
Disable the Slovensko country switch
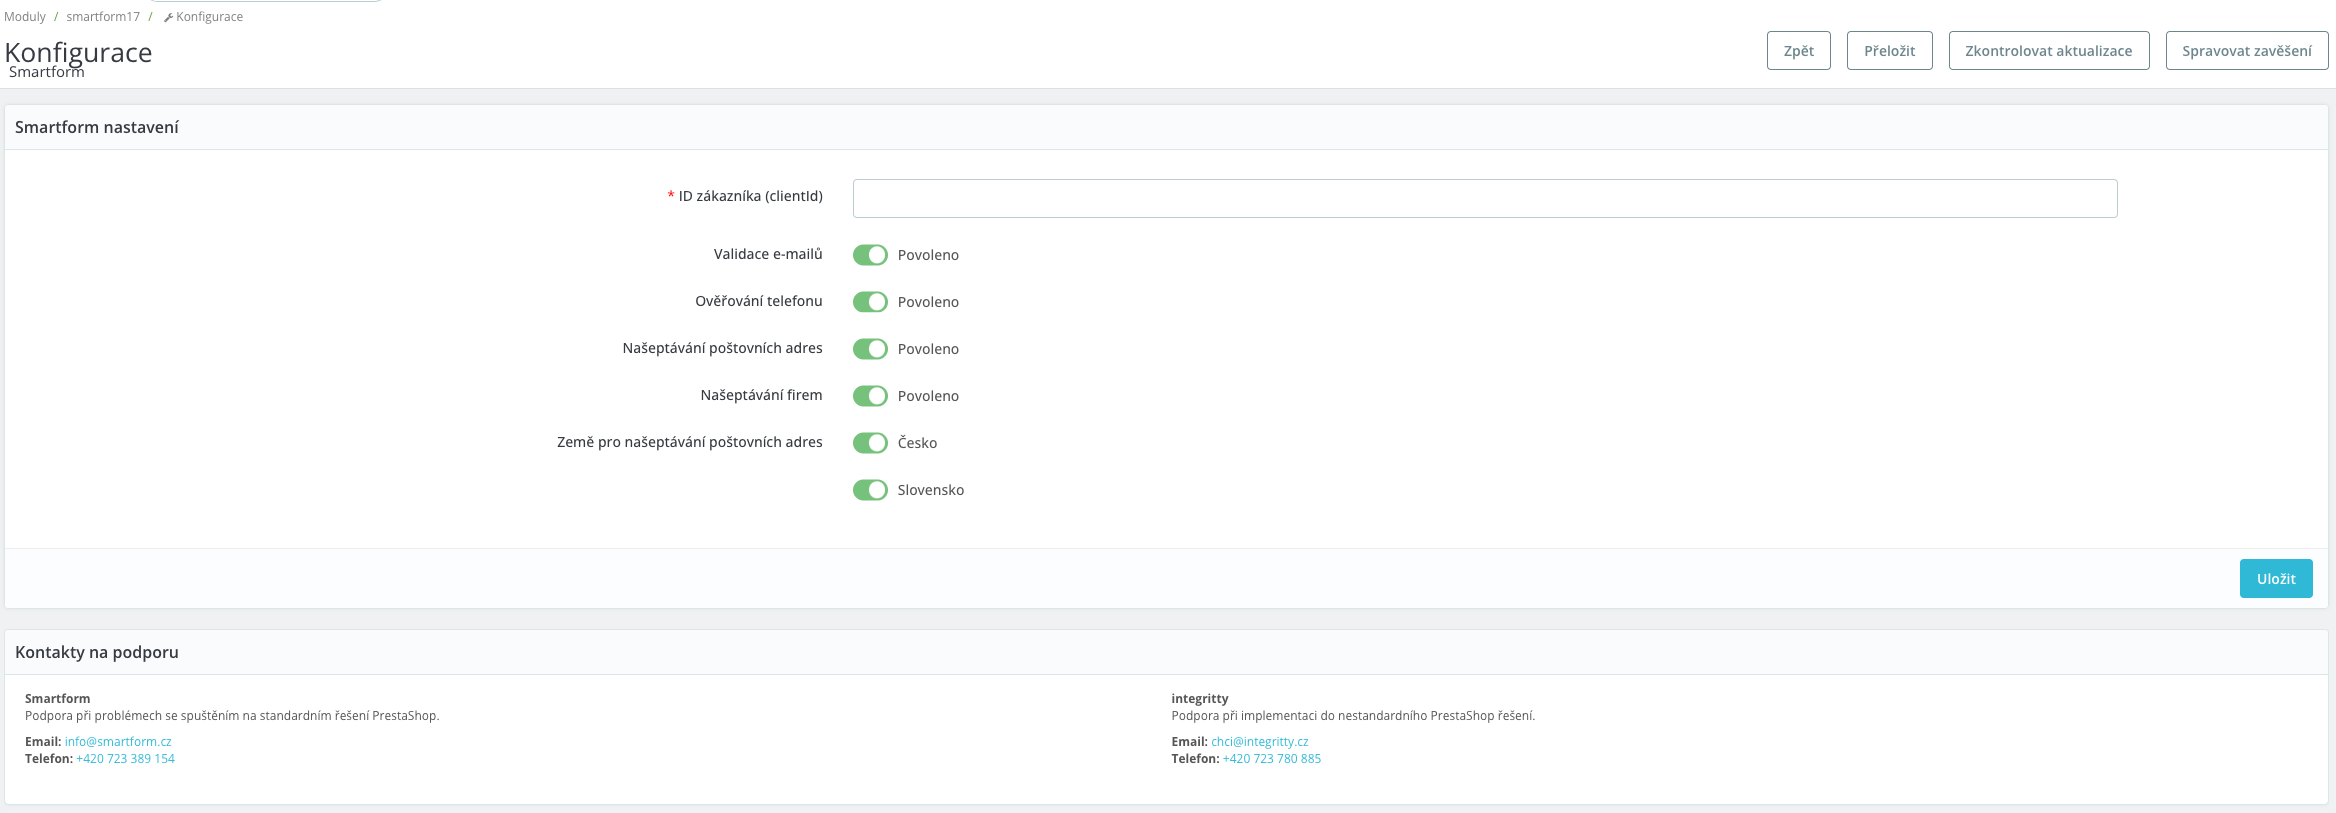(x=870, y=490)
